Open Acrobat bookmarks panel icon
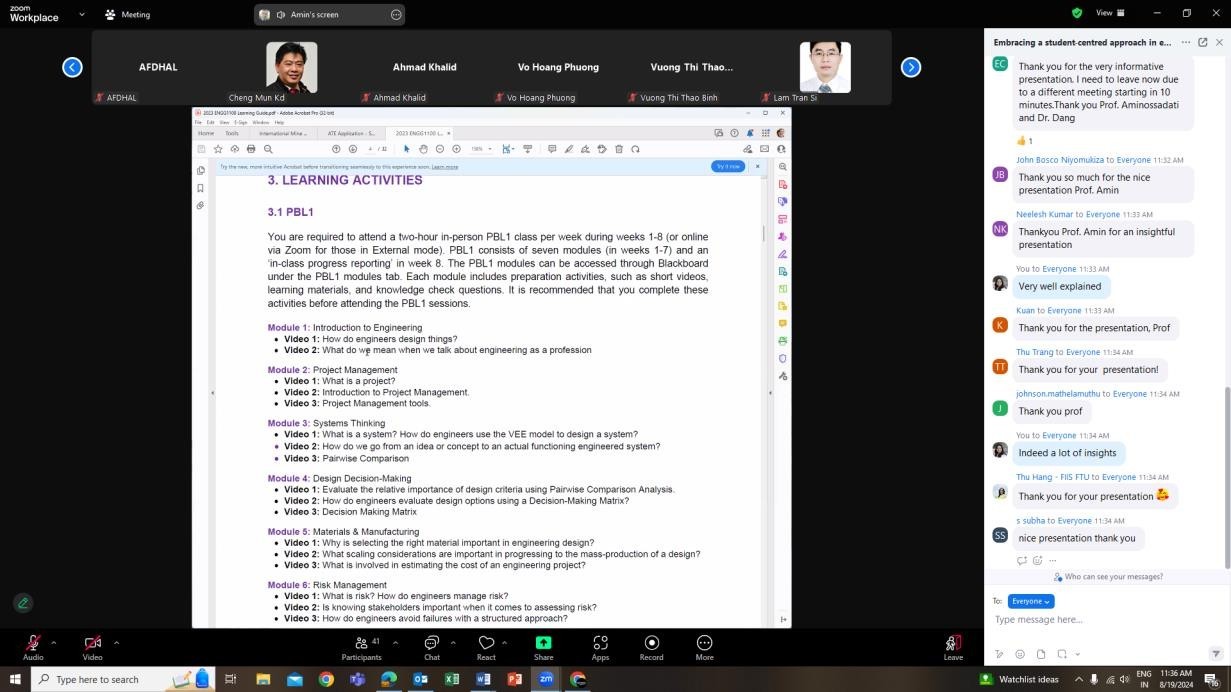Screen dimensions: 1231x692 [201, 188]
